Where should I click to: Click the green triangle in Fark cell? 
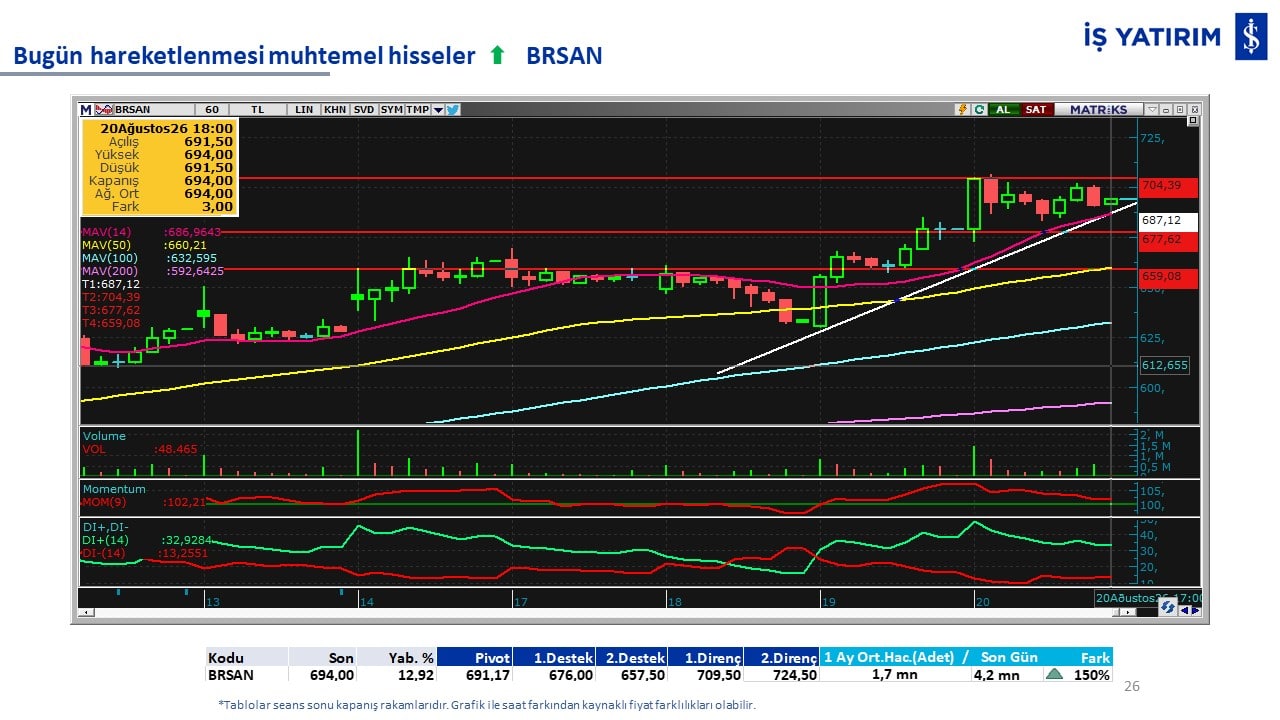click(x=1054, y=674)
